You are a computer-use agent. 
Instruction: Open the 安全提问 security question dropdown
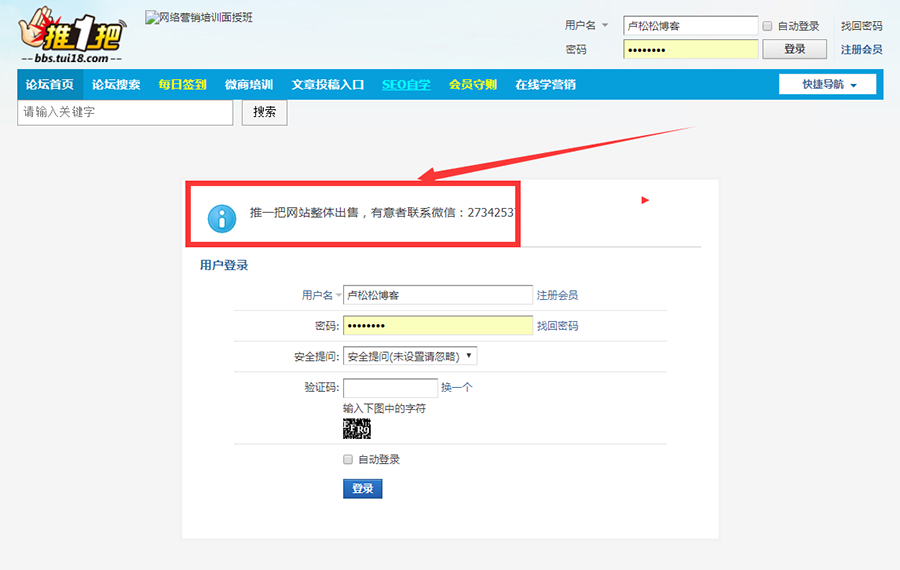click(410, 356)
